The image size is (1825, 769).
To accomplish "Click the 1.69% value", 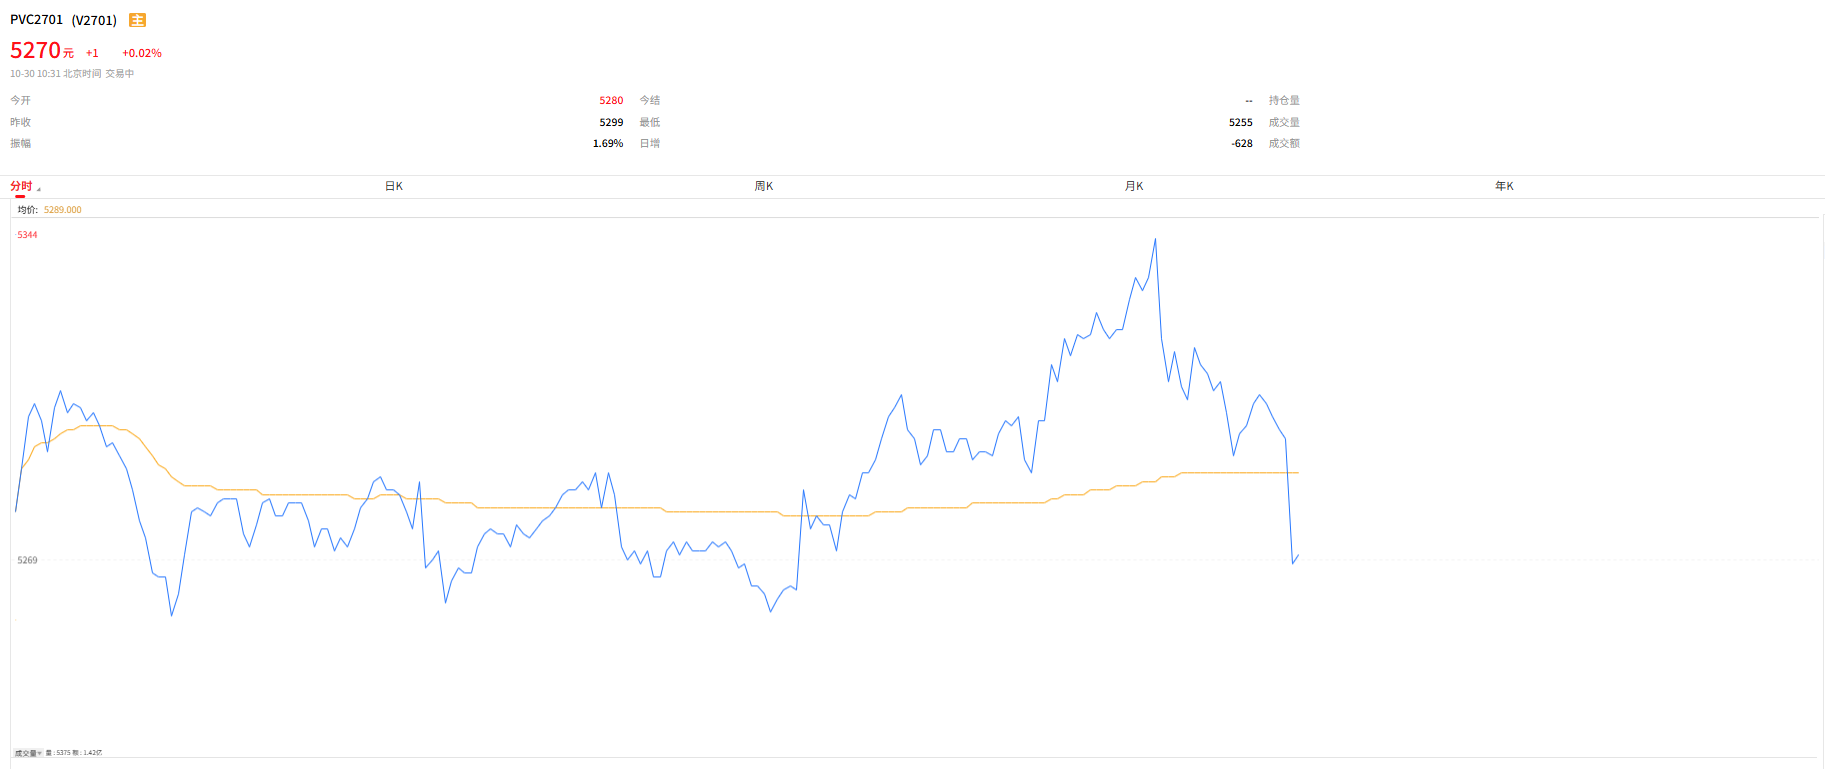I will click(608, 143).
